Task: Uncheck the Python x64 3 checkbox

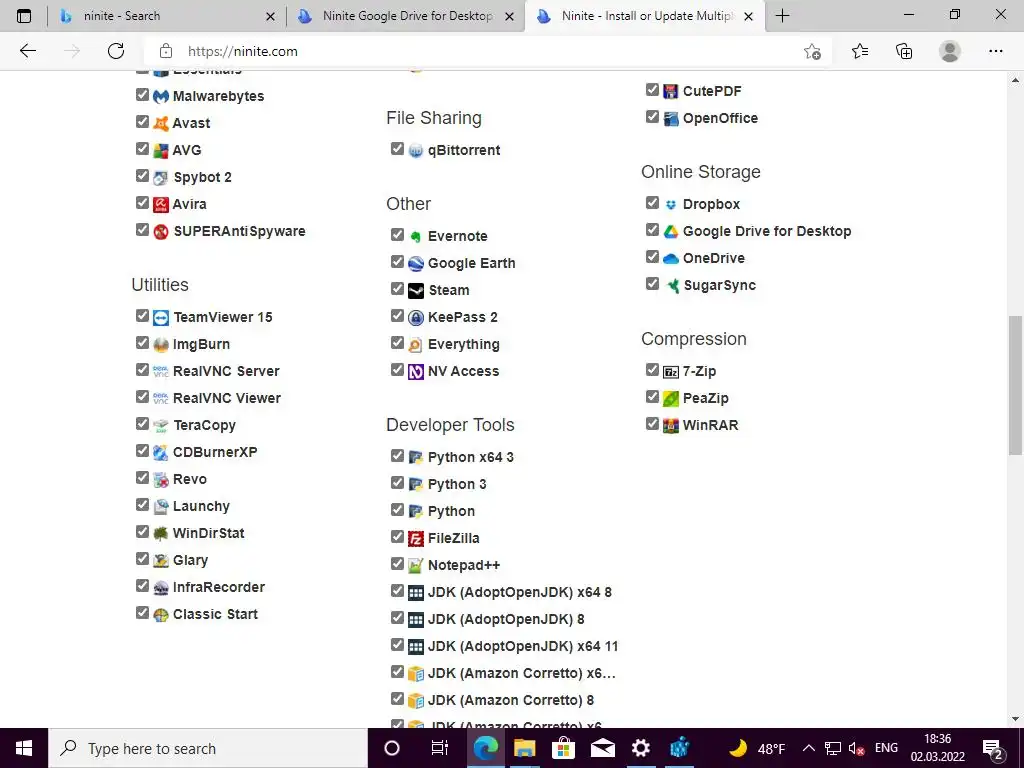Action: (x=397, y=456)
